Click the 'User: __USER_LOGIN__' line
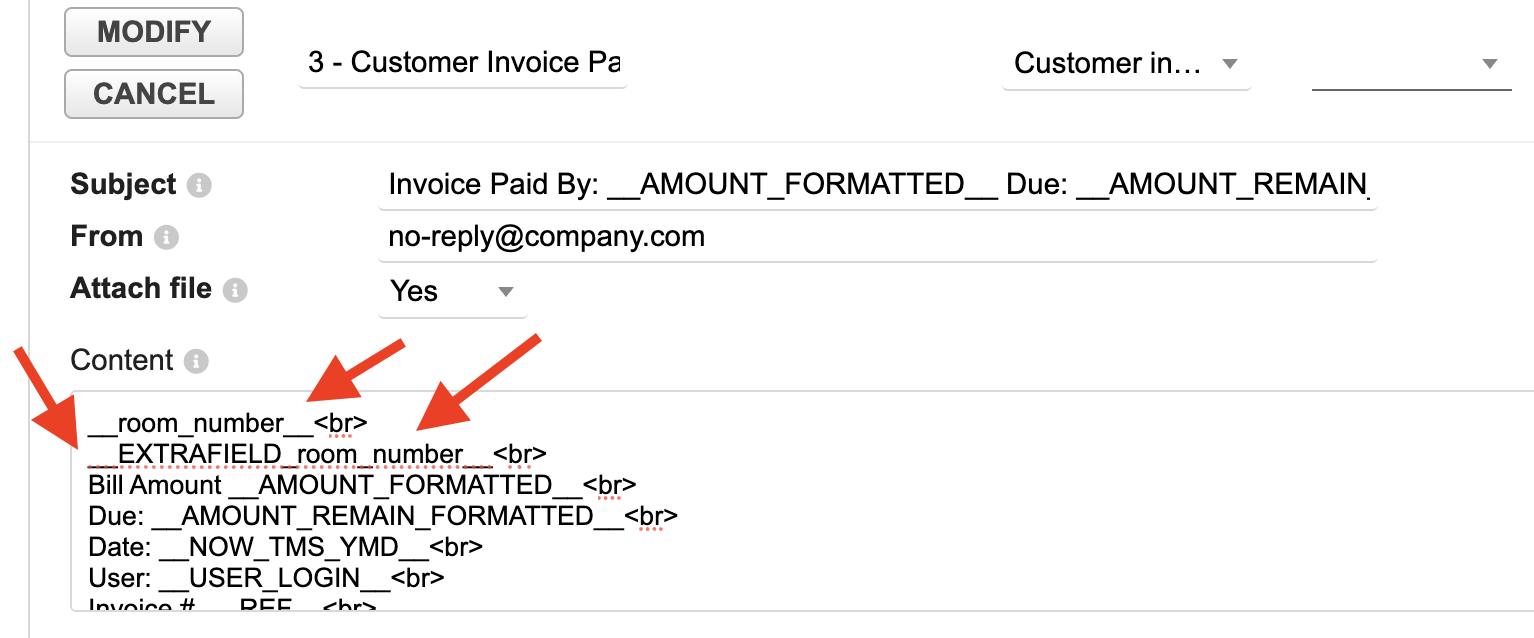The height and width of the screenshot is (638, 1534). pyautogui.click(x=266, y=578)
